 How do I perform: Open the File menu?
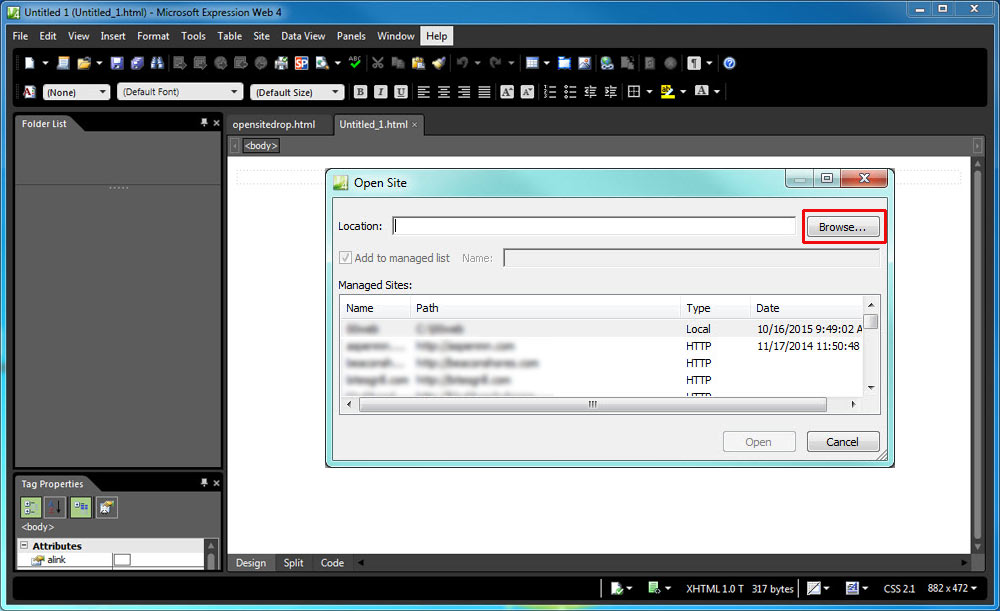click(x=20, y=36)
